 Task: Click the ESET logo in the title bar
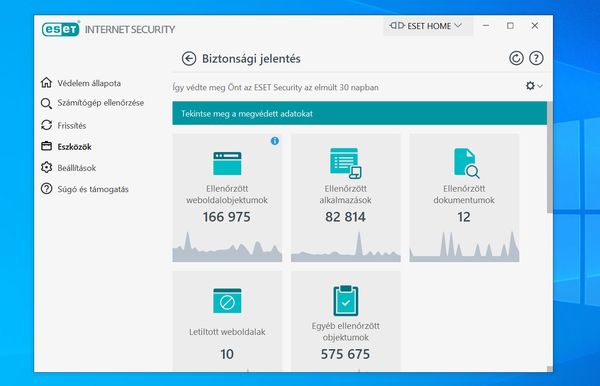point(60,29)
